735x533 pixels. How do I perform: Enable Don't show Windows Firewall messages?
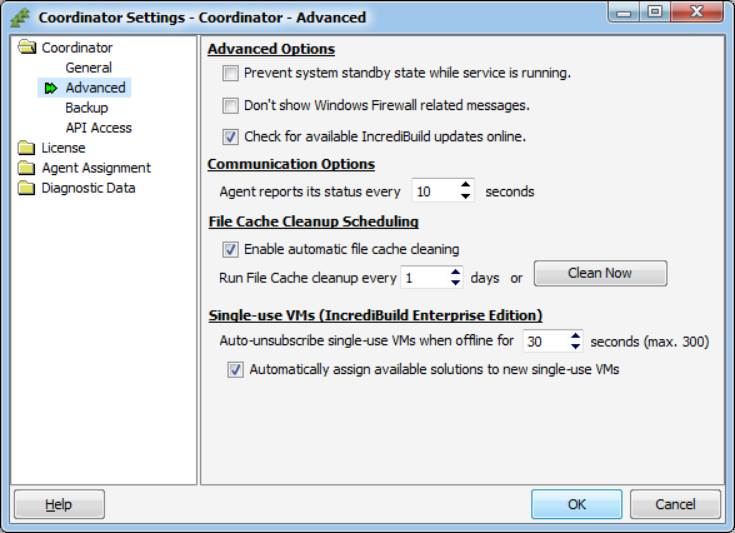231,105
